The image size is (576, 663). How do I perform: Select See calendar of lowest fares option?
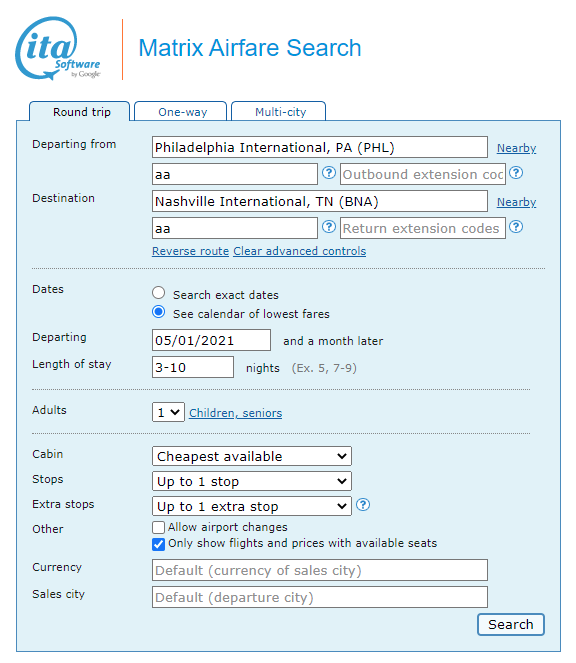pyautogui.click(x=159, y=312)
